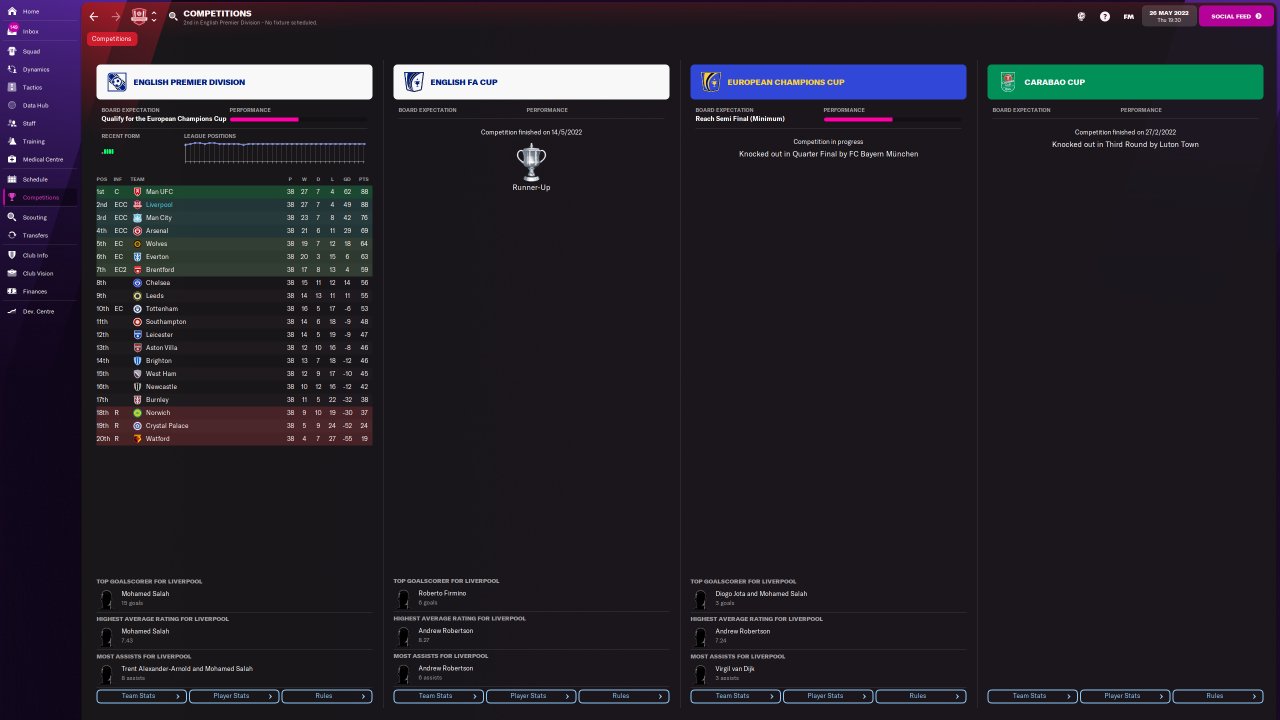Screen dimensions: 1280x720
Task: Open Roberto Firmino, FA Cup top goalscorer
Action: point(442,593)
